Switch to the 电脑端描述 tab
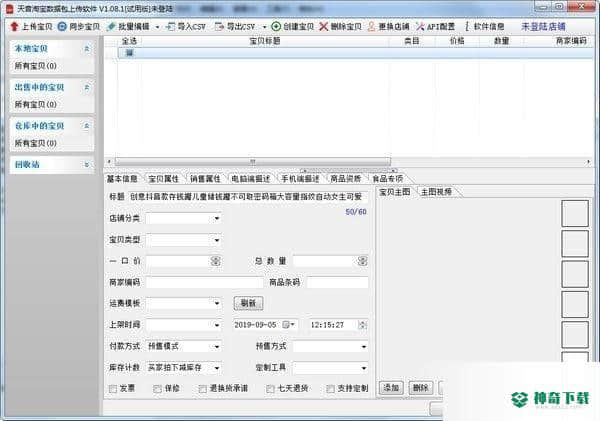This screenshot has width=600, height=421. click(251, 179)
